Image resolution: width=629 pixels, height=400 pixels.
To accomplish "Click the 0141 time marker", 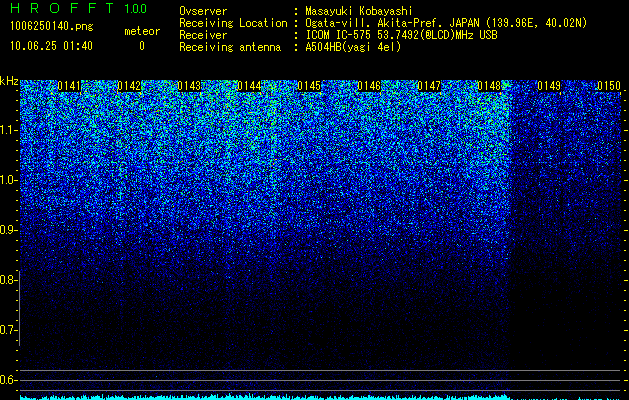I will tap(69, 86).
